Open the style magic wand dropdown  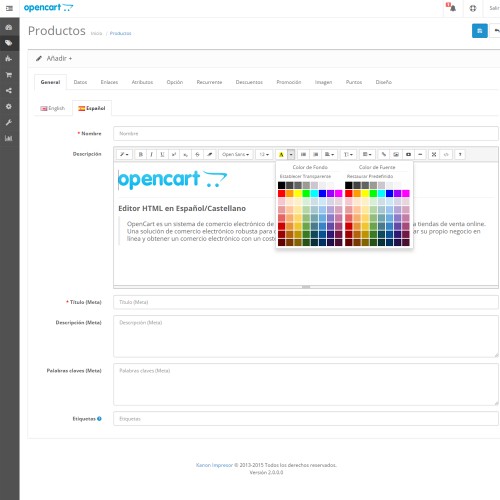(124, 154)
